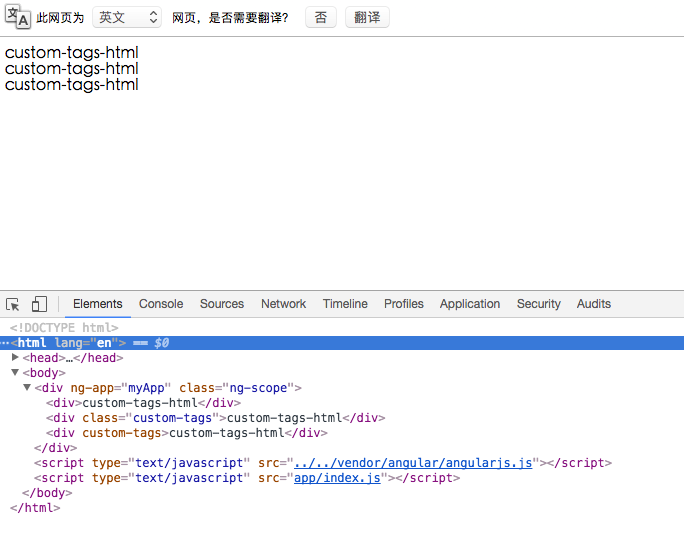Select the html lang="en" row
This screenshot has width=684, height=551.
tap(342, 343)
